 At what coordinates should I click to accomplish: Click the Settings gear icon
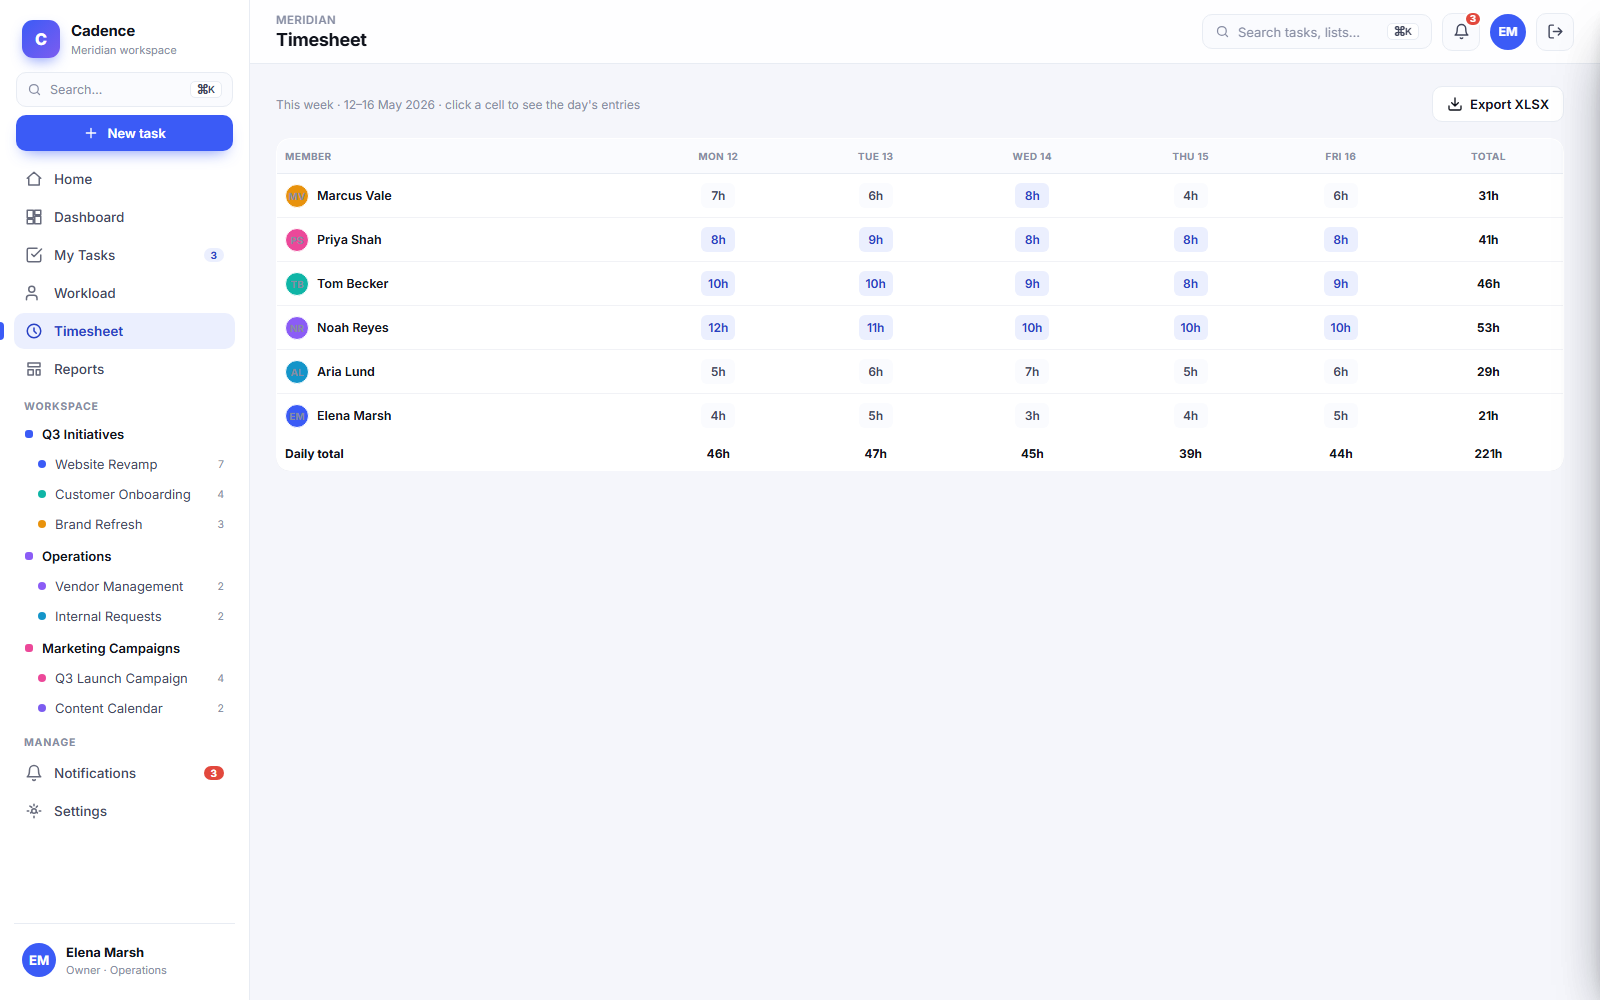pos(34,811)
